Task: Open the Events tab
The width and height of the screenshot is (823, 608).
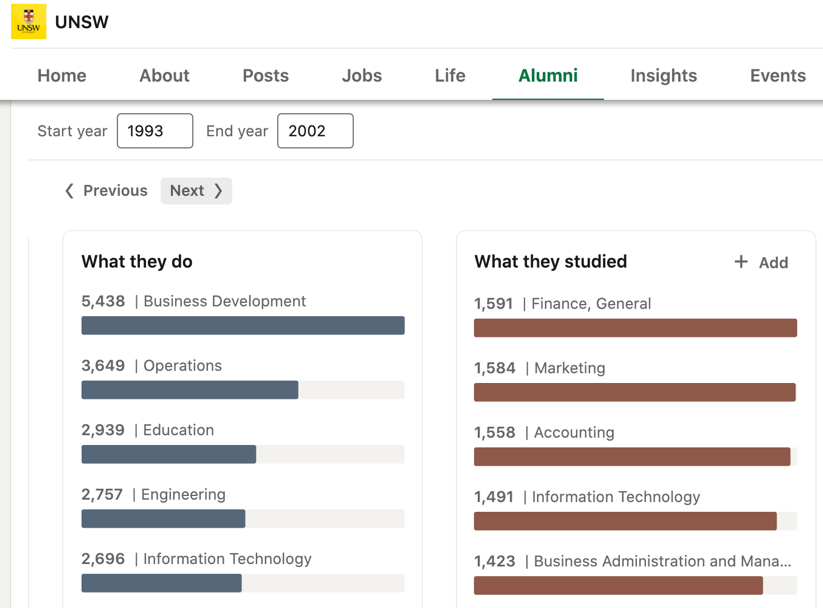Action: (x=777, y=76)
